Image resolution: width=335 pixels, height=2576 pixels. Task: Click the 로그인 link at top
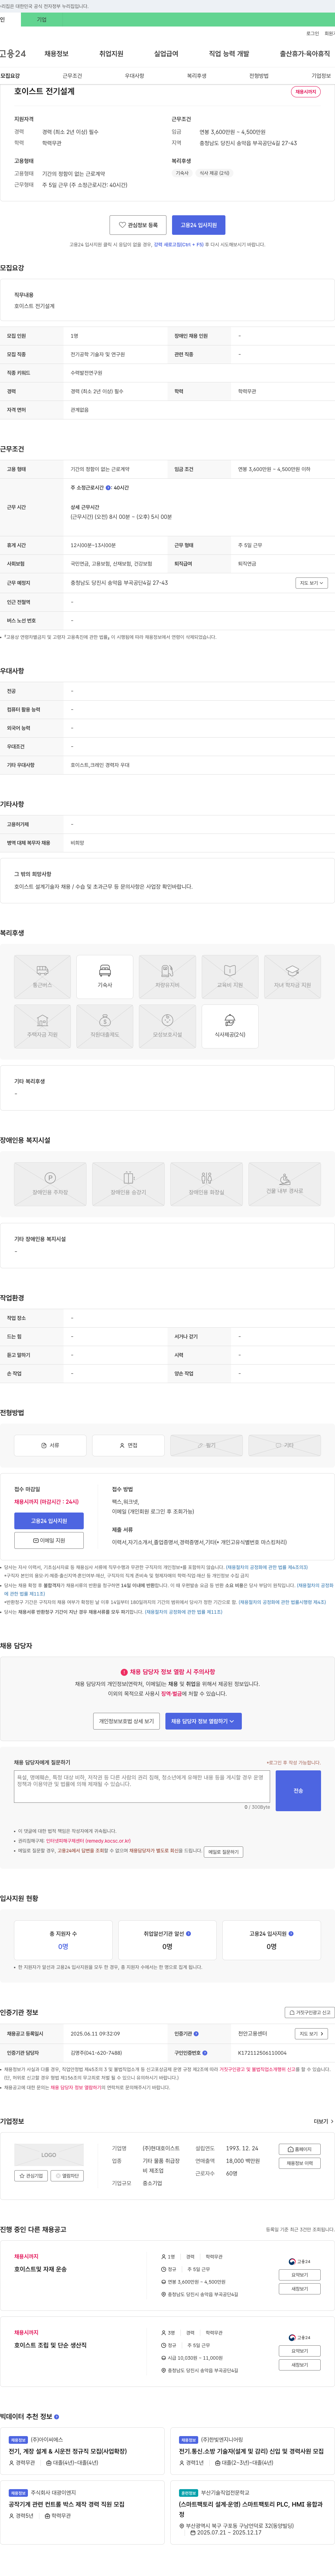tap(312, 33)
